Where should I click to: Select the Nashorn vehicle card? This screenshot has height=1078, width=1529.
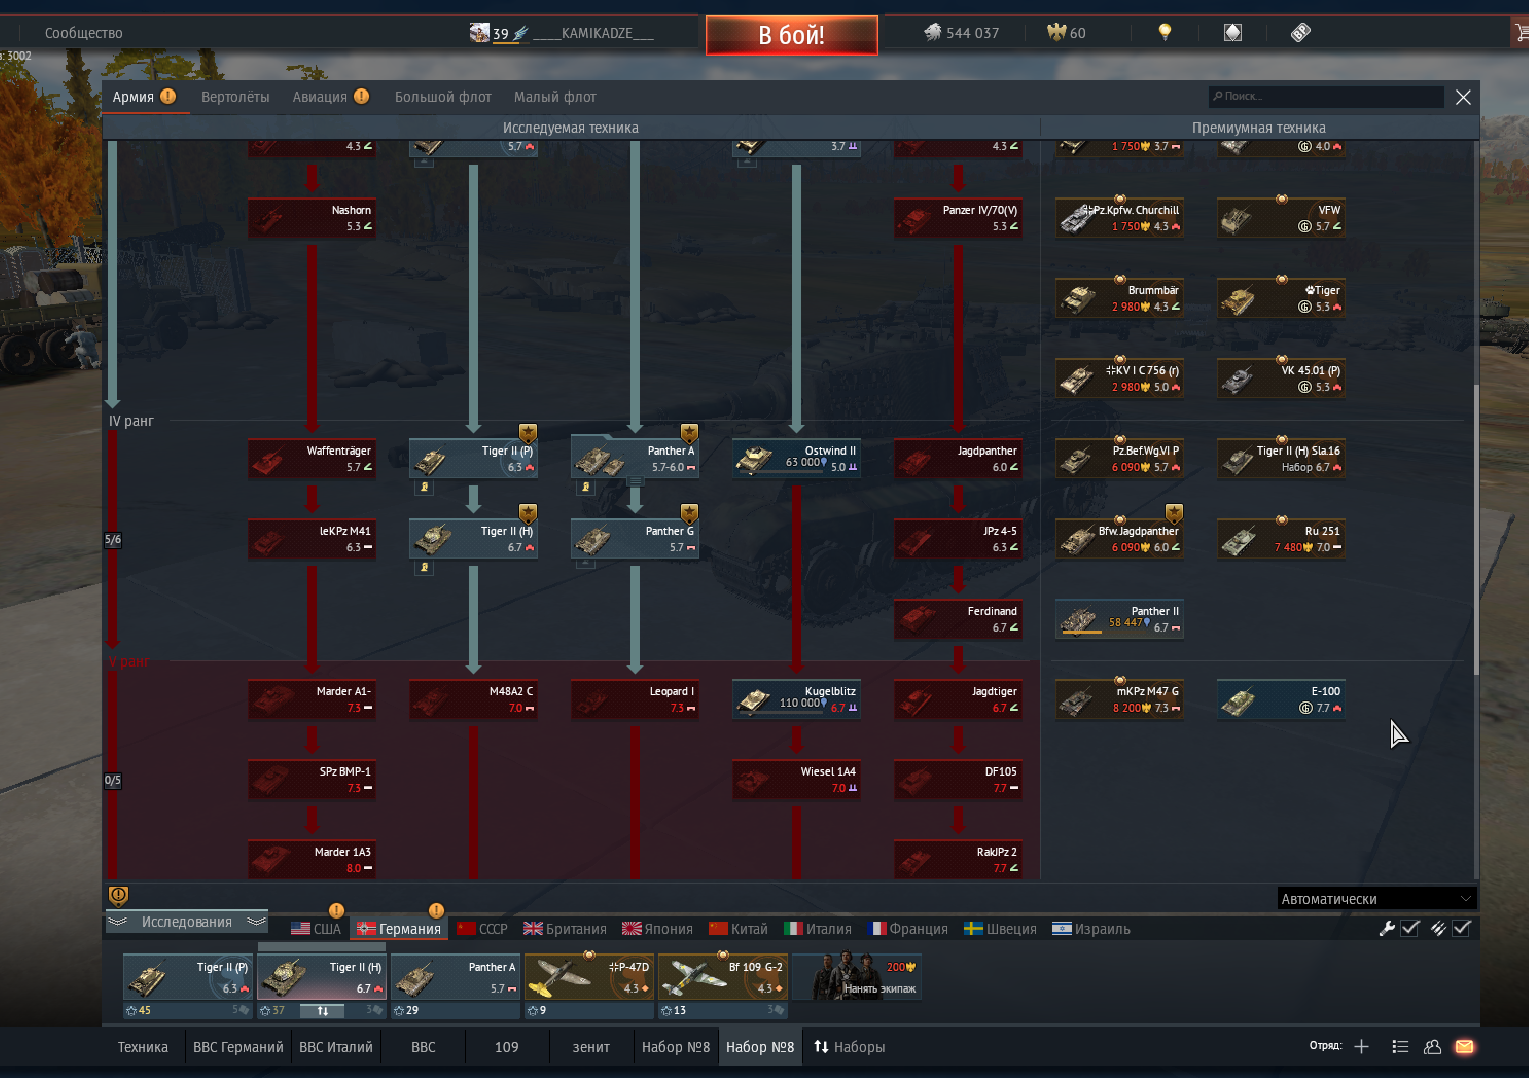[x=312, y=218]
